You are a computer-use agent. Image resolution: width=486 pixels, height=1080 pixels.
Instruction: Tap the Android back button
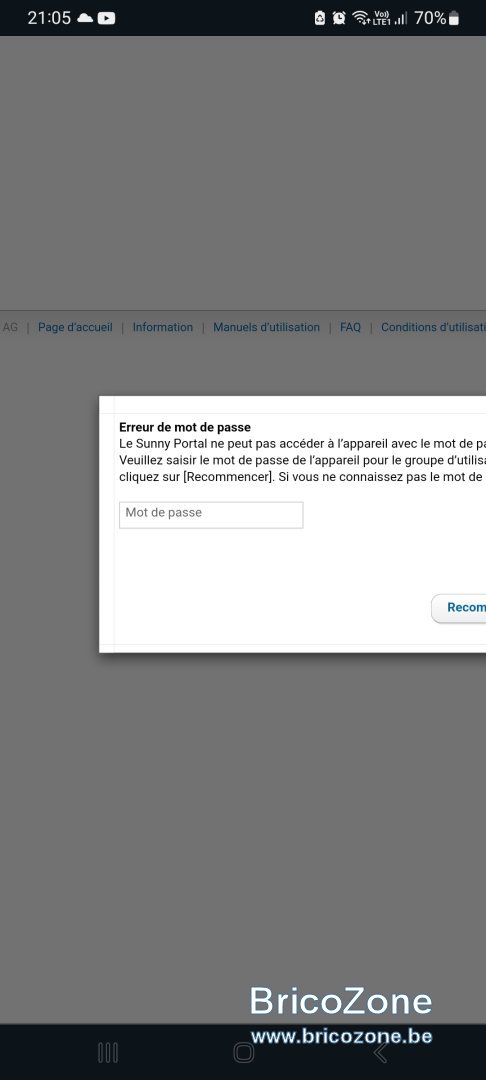coord(379,1052)
